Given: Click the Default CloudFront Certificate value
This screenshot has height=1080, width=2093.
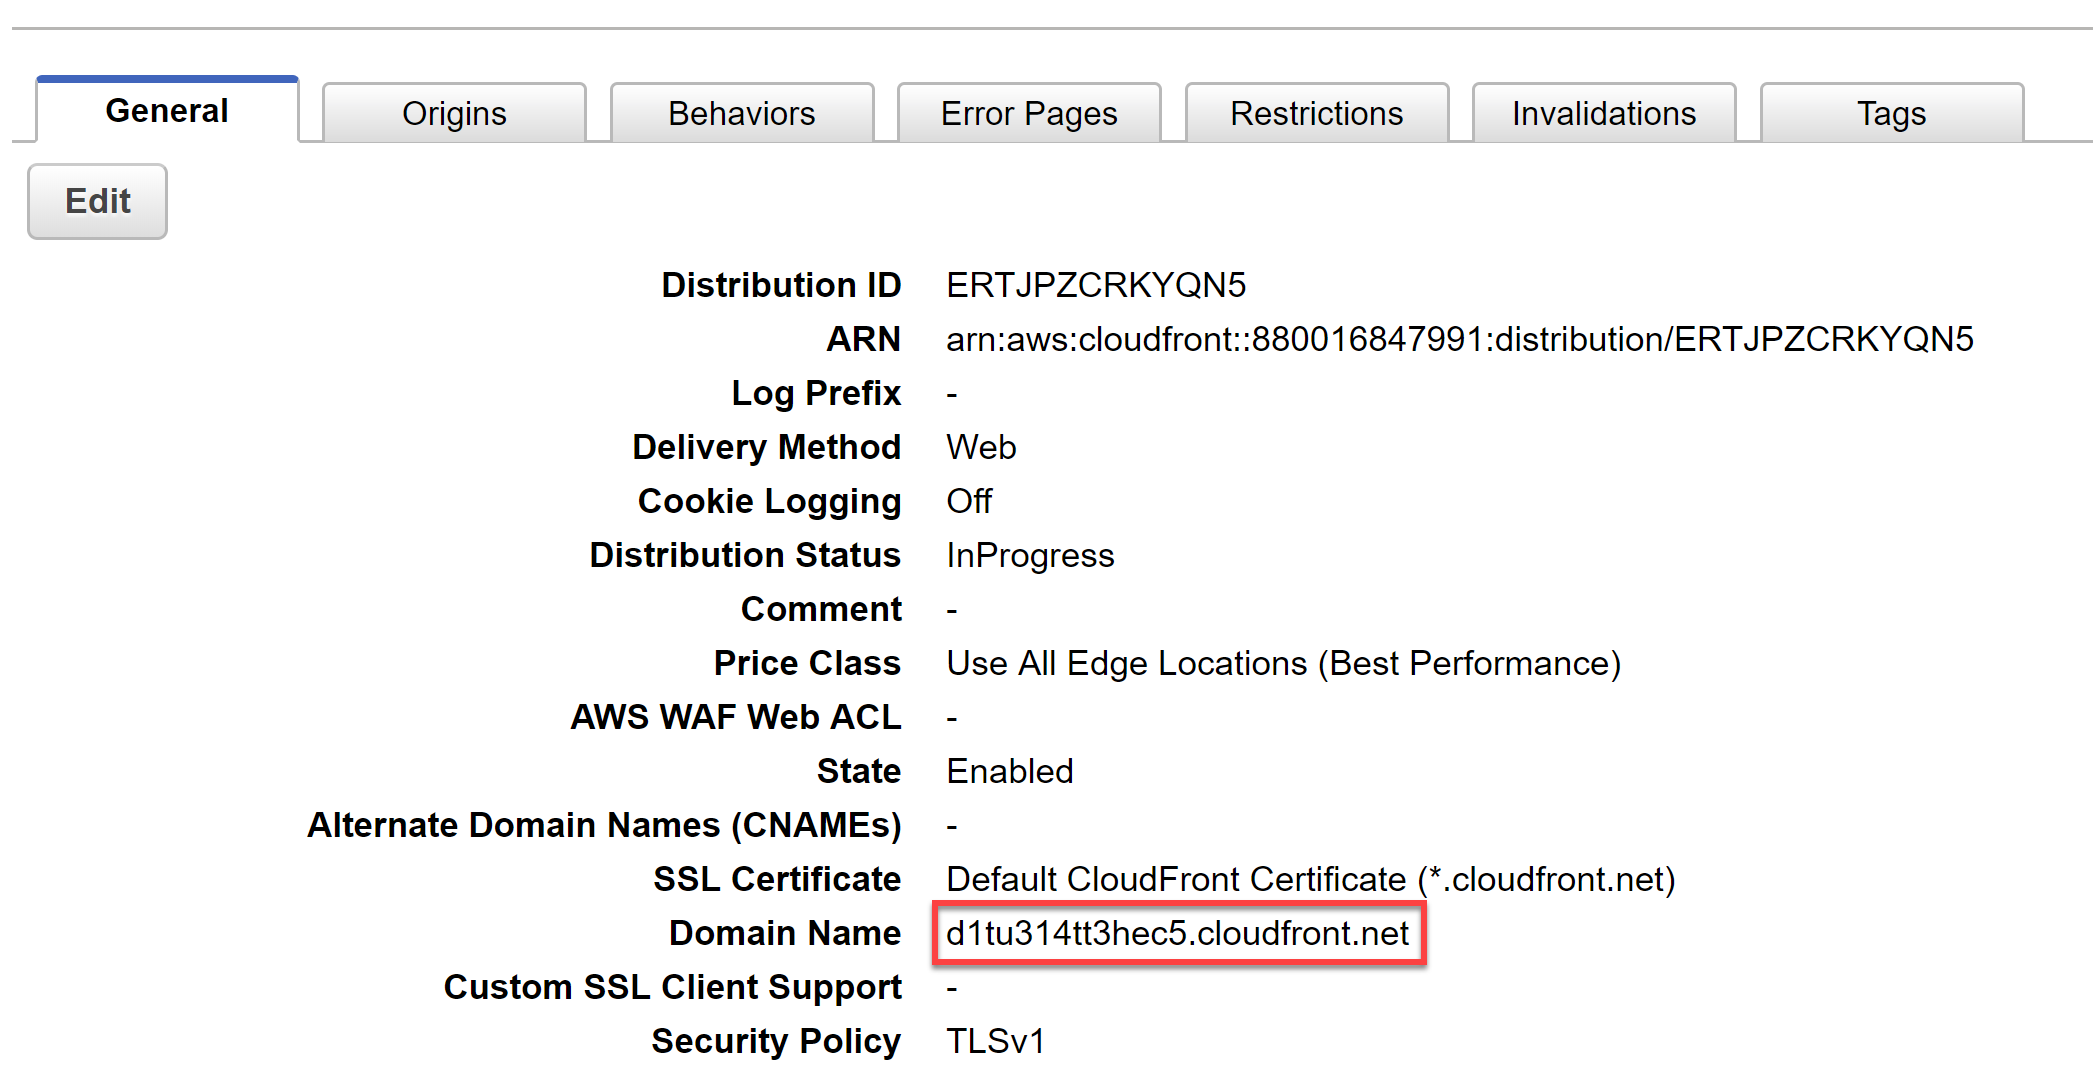Looking at the screenshot, I should pos(1310,879).
